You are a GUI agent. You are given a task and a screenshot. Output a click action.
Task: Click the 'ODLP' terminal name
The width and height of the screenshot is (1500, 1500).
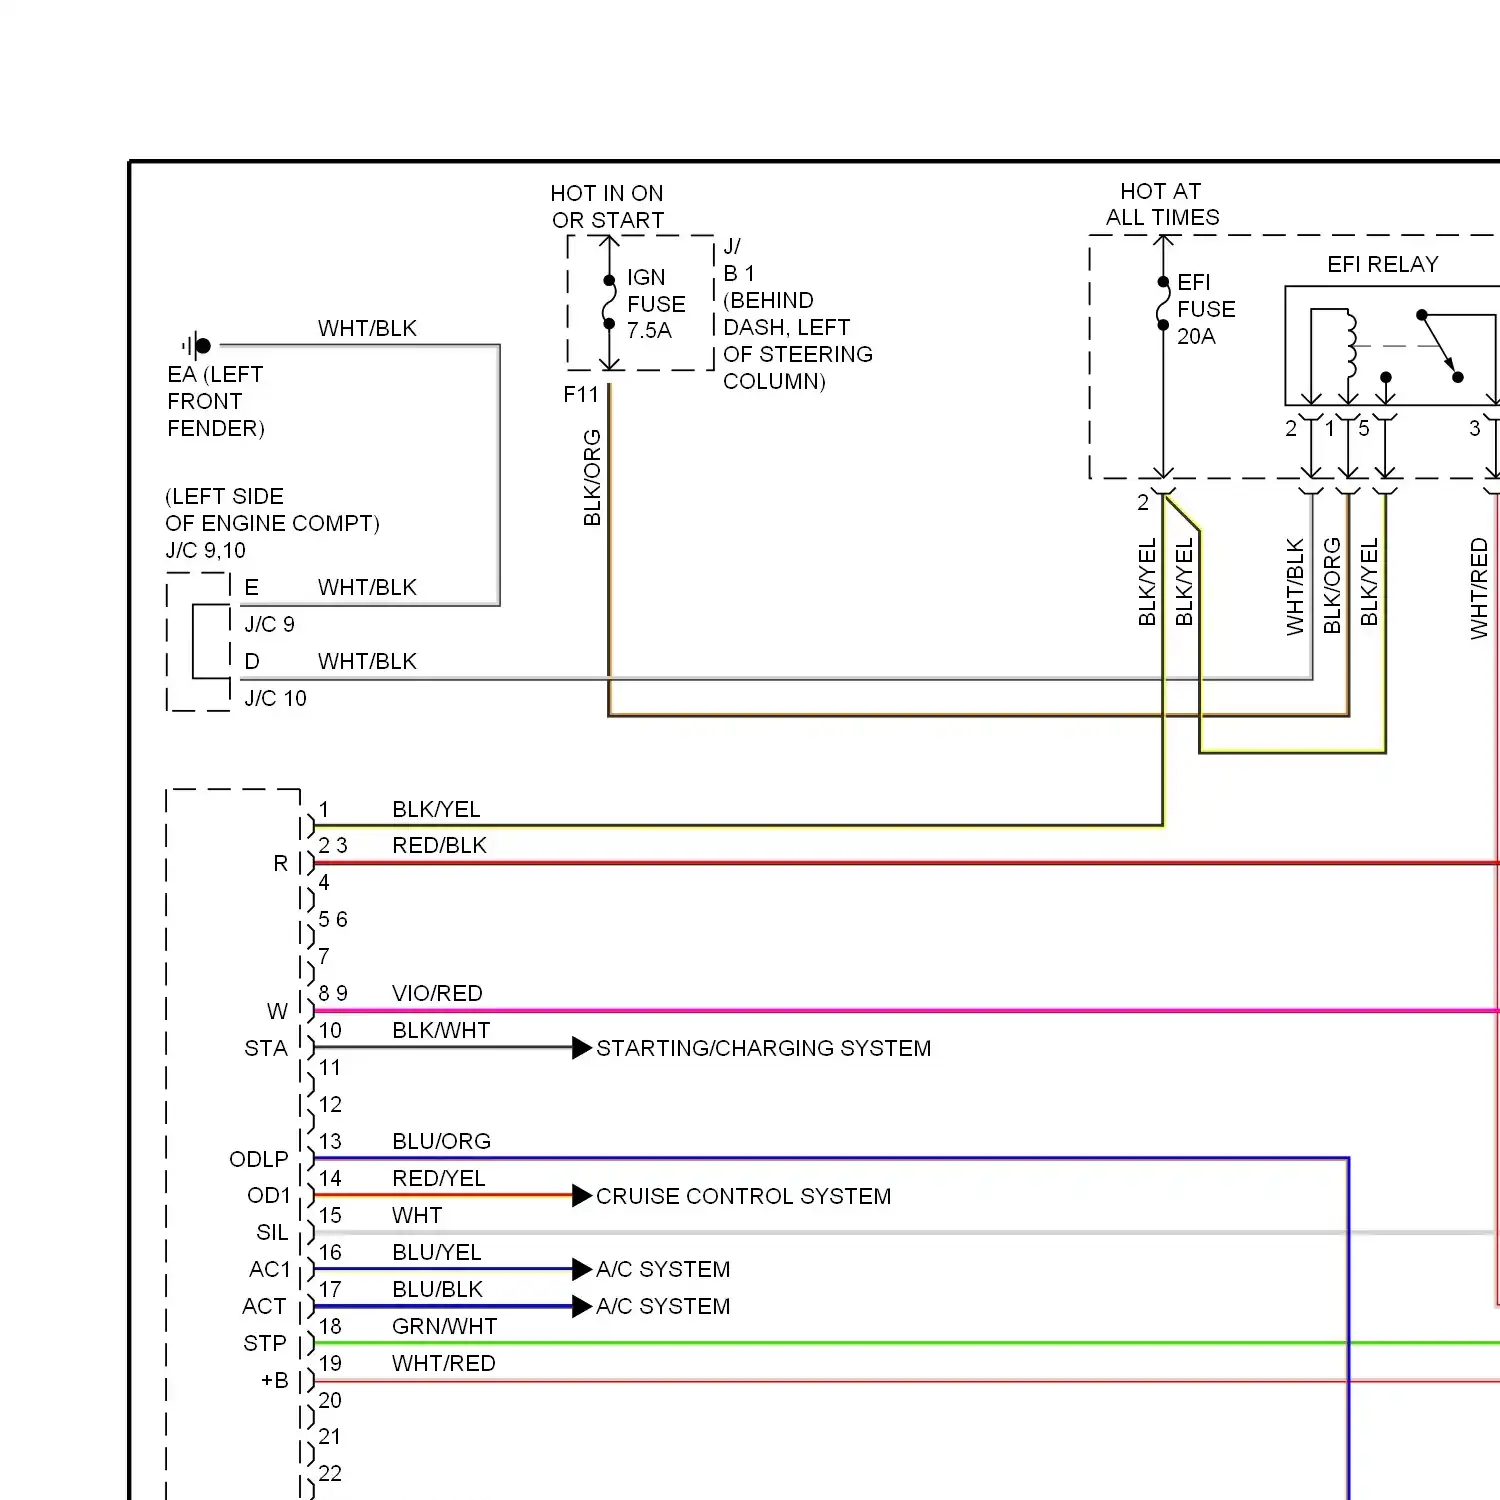coord(259,1159)
